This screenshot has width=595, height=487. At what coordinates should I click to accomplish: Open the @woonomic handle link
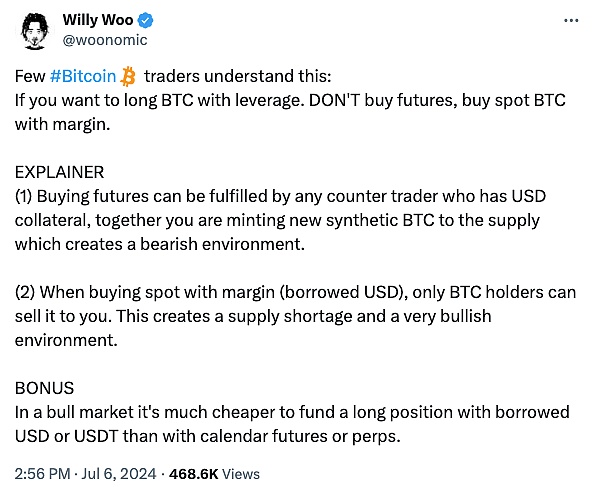105,40
